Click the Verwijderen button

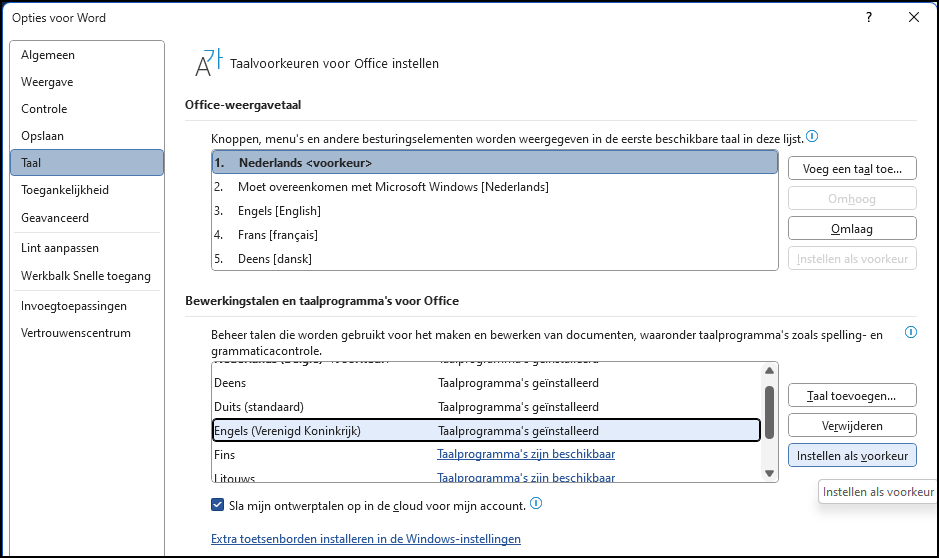point(852,426)
